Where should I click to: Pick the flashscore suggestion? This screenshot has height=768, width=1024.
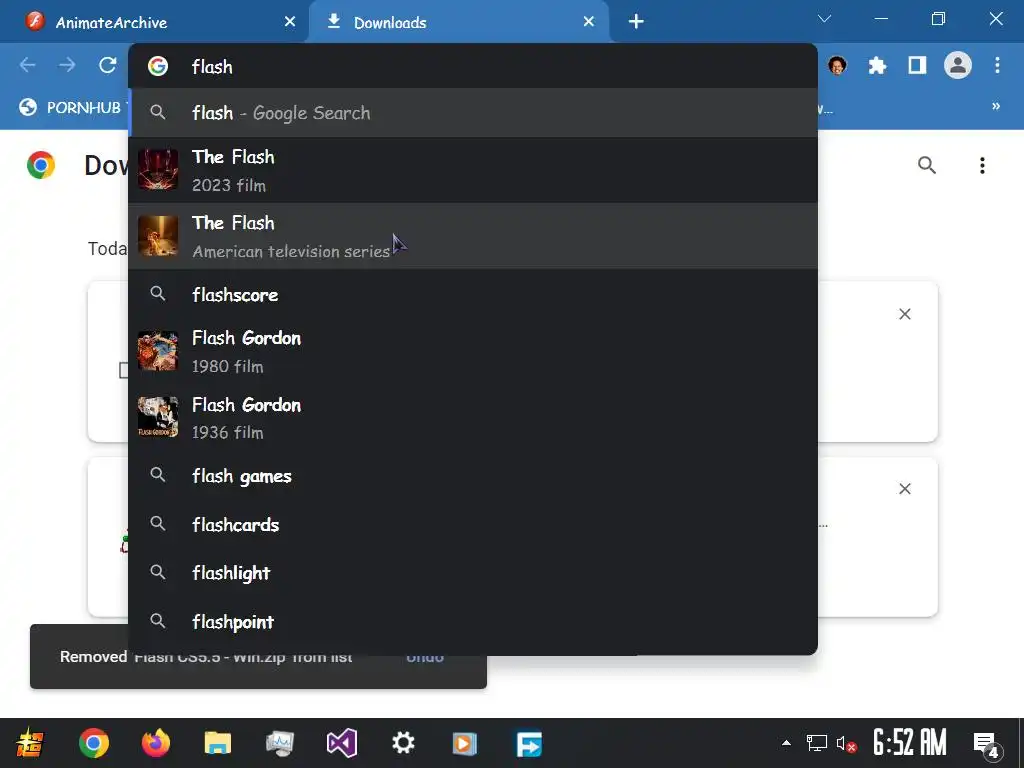click(x=473, y=295)
